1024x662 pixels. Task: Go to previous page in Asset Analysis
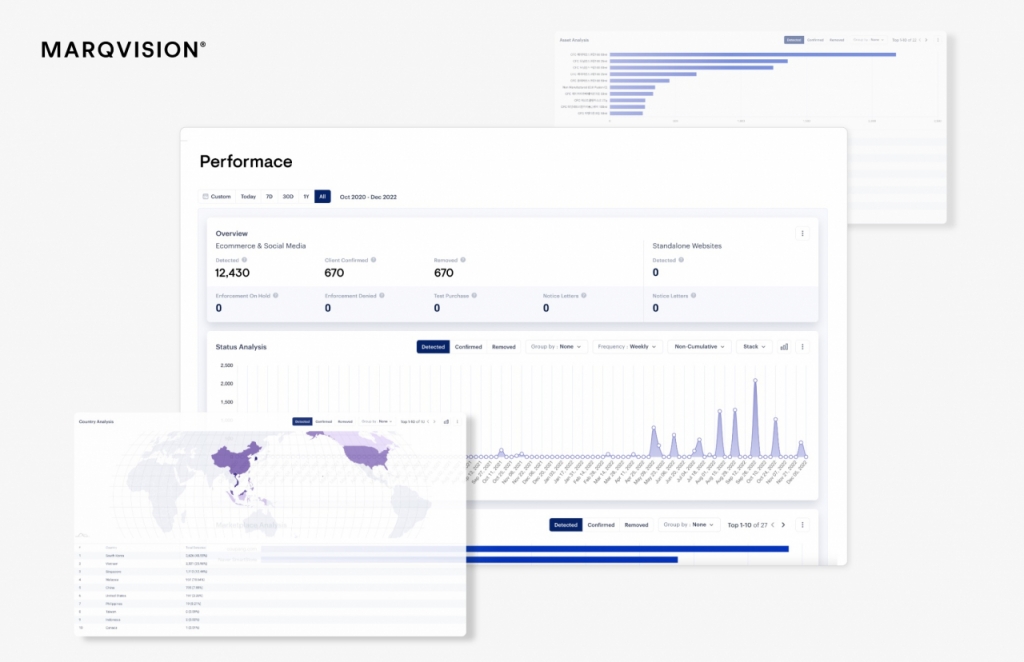click(x=920, y=40)
